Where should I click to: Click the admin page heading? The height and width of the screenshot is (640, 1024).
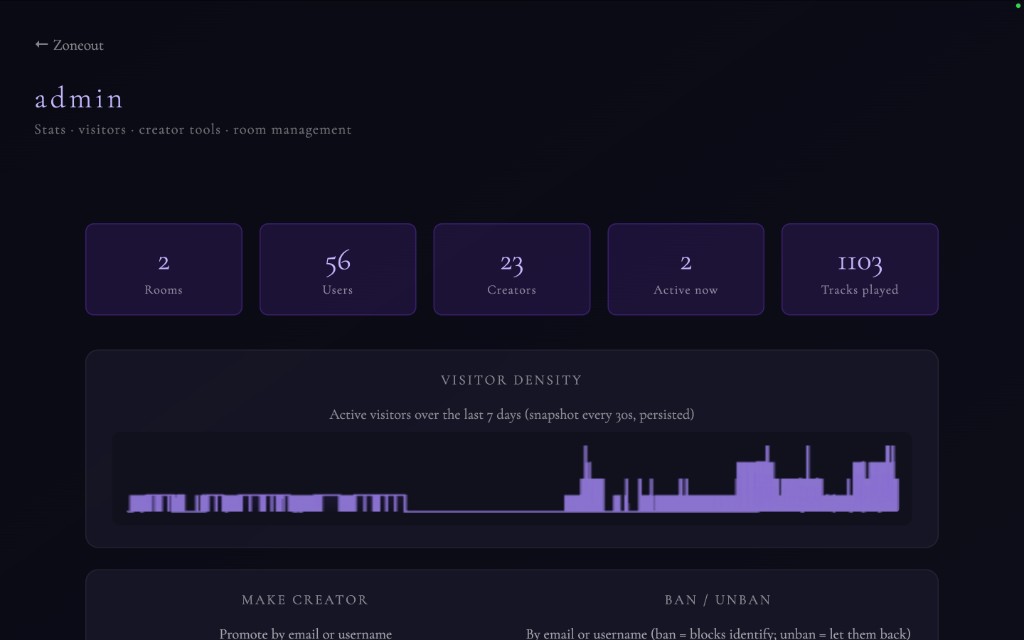point(79,99)
